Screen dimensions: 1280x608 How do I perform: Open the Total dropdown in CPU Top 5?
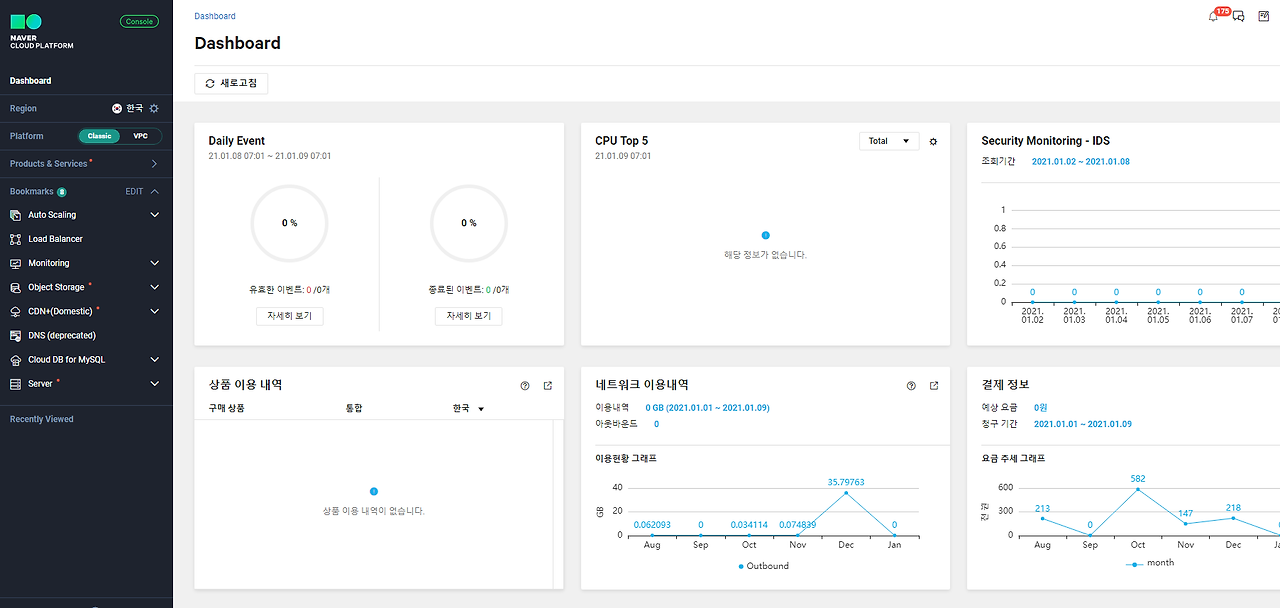coord(889,141)
